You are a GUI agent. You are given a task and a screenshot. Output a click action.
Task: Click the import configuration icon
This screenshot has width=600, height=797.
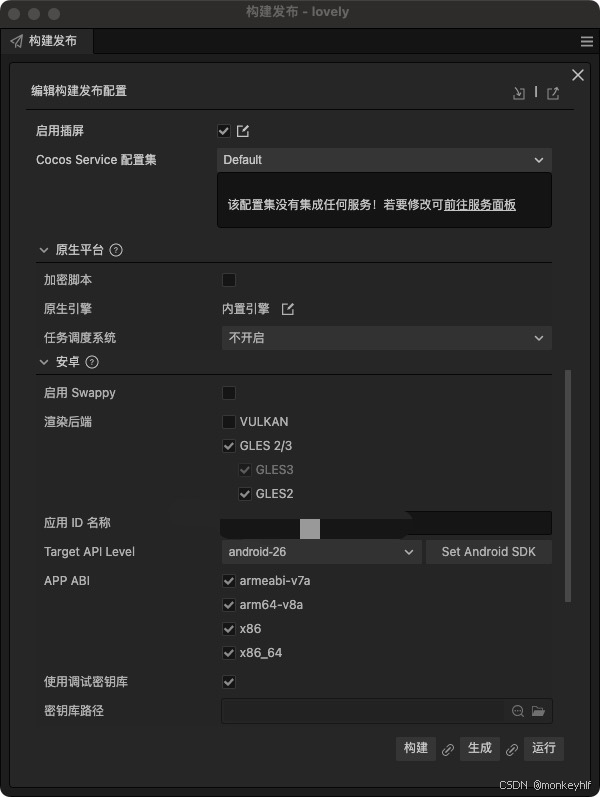pos(519,93)
